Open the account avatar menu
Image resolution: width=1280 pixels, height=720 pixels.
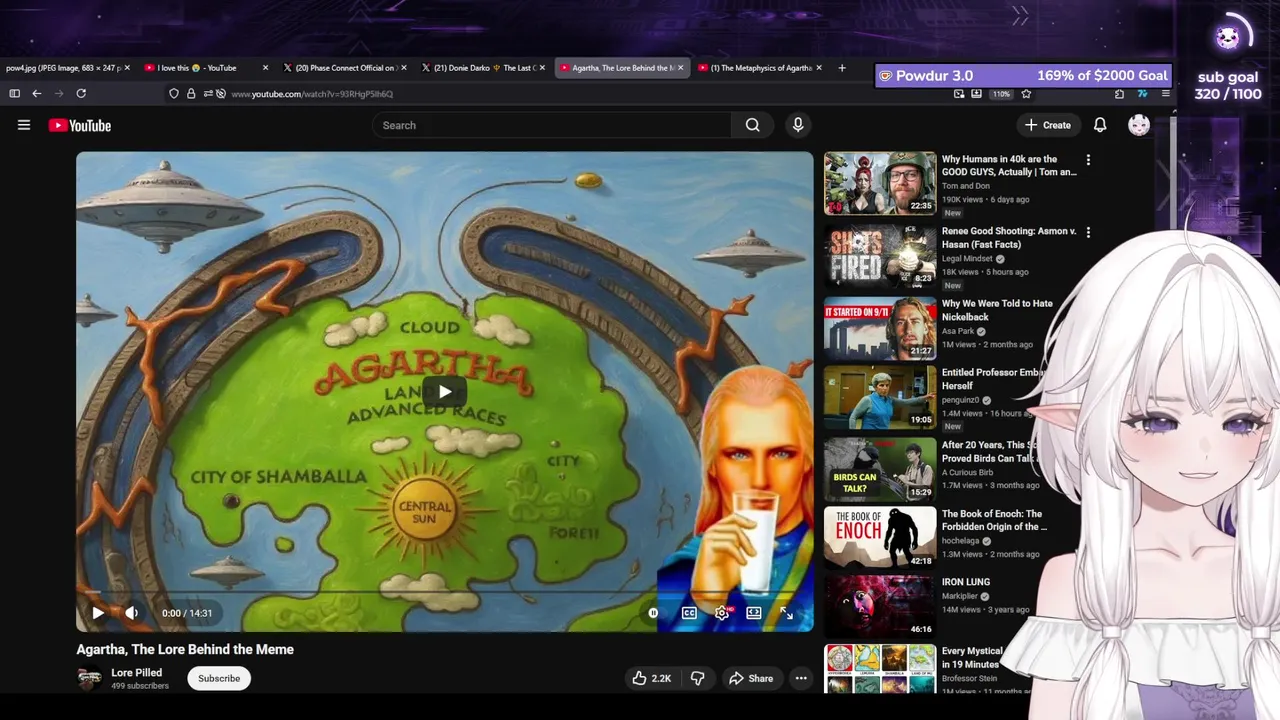pyautogui.click(x=1139, y=125)
